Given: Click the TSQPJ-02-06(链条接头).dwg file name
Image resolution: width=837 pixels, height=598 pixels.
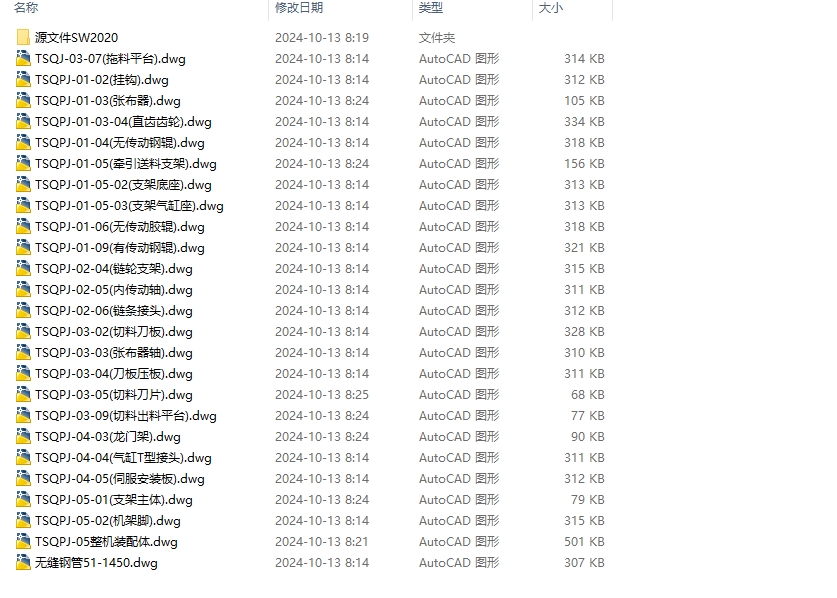Looking at the screenshot, I should (x=114, y=311).
